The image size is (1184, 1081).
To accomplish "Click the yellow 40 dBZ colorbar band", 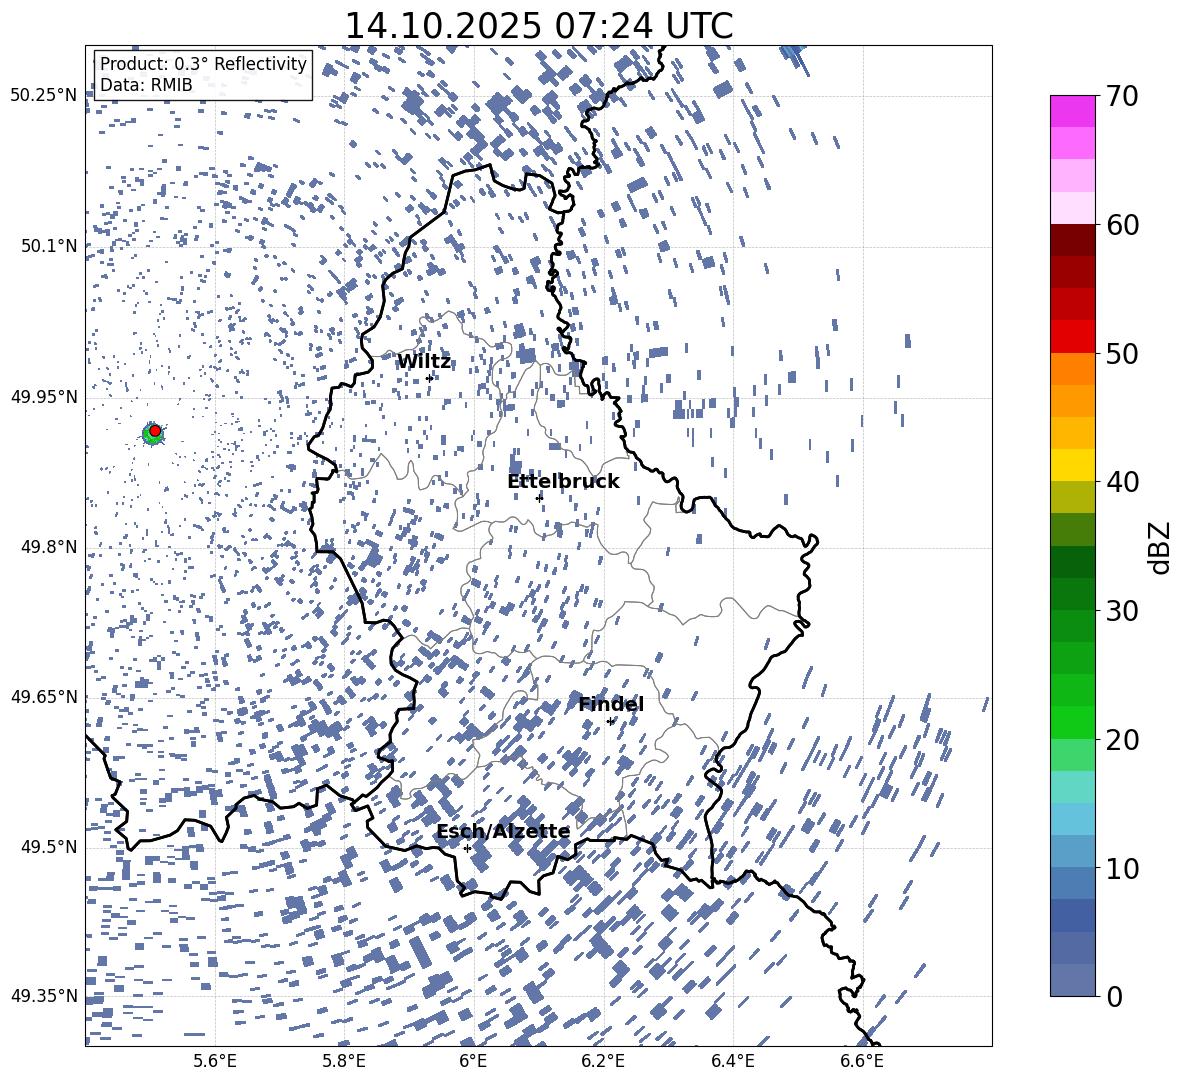I will tap(1072, 465).
